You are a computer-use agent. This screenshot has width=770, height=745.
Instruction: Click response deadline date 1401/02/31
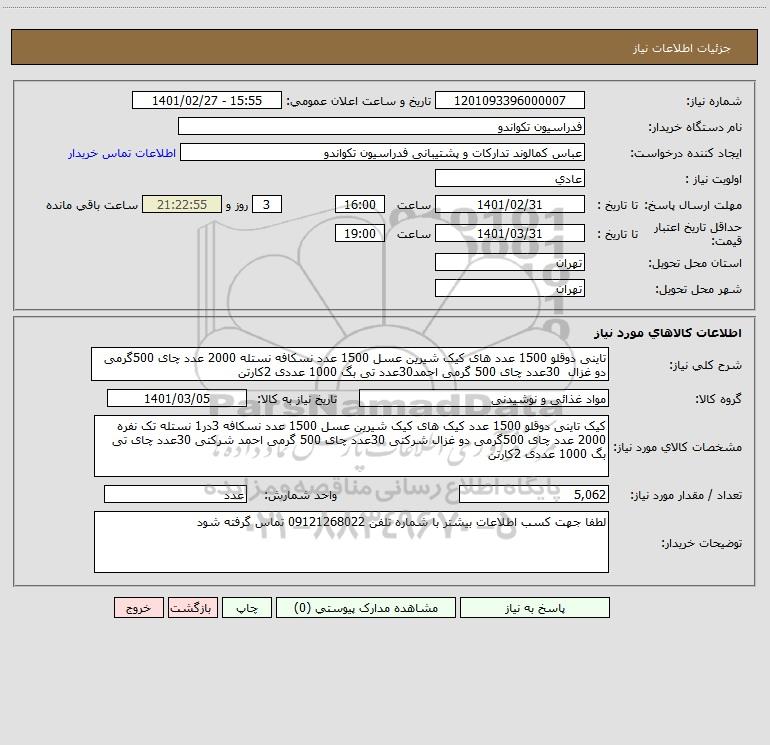[510, 204]
